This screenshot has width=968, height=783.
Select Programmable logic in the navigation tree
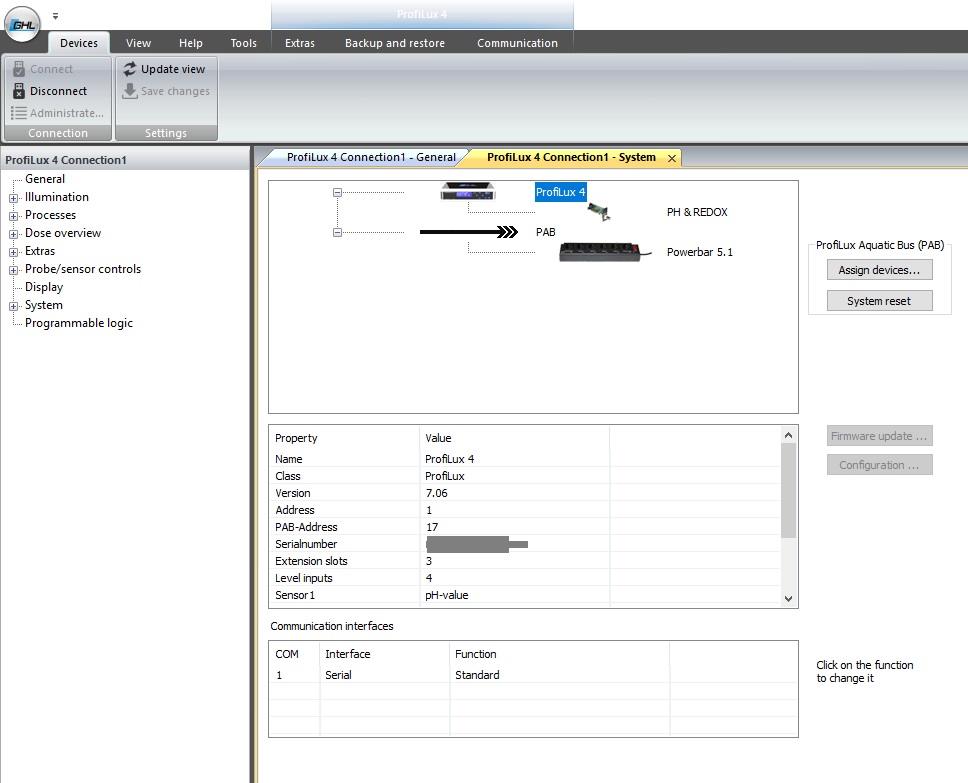[x=78, y=323]
